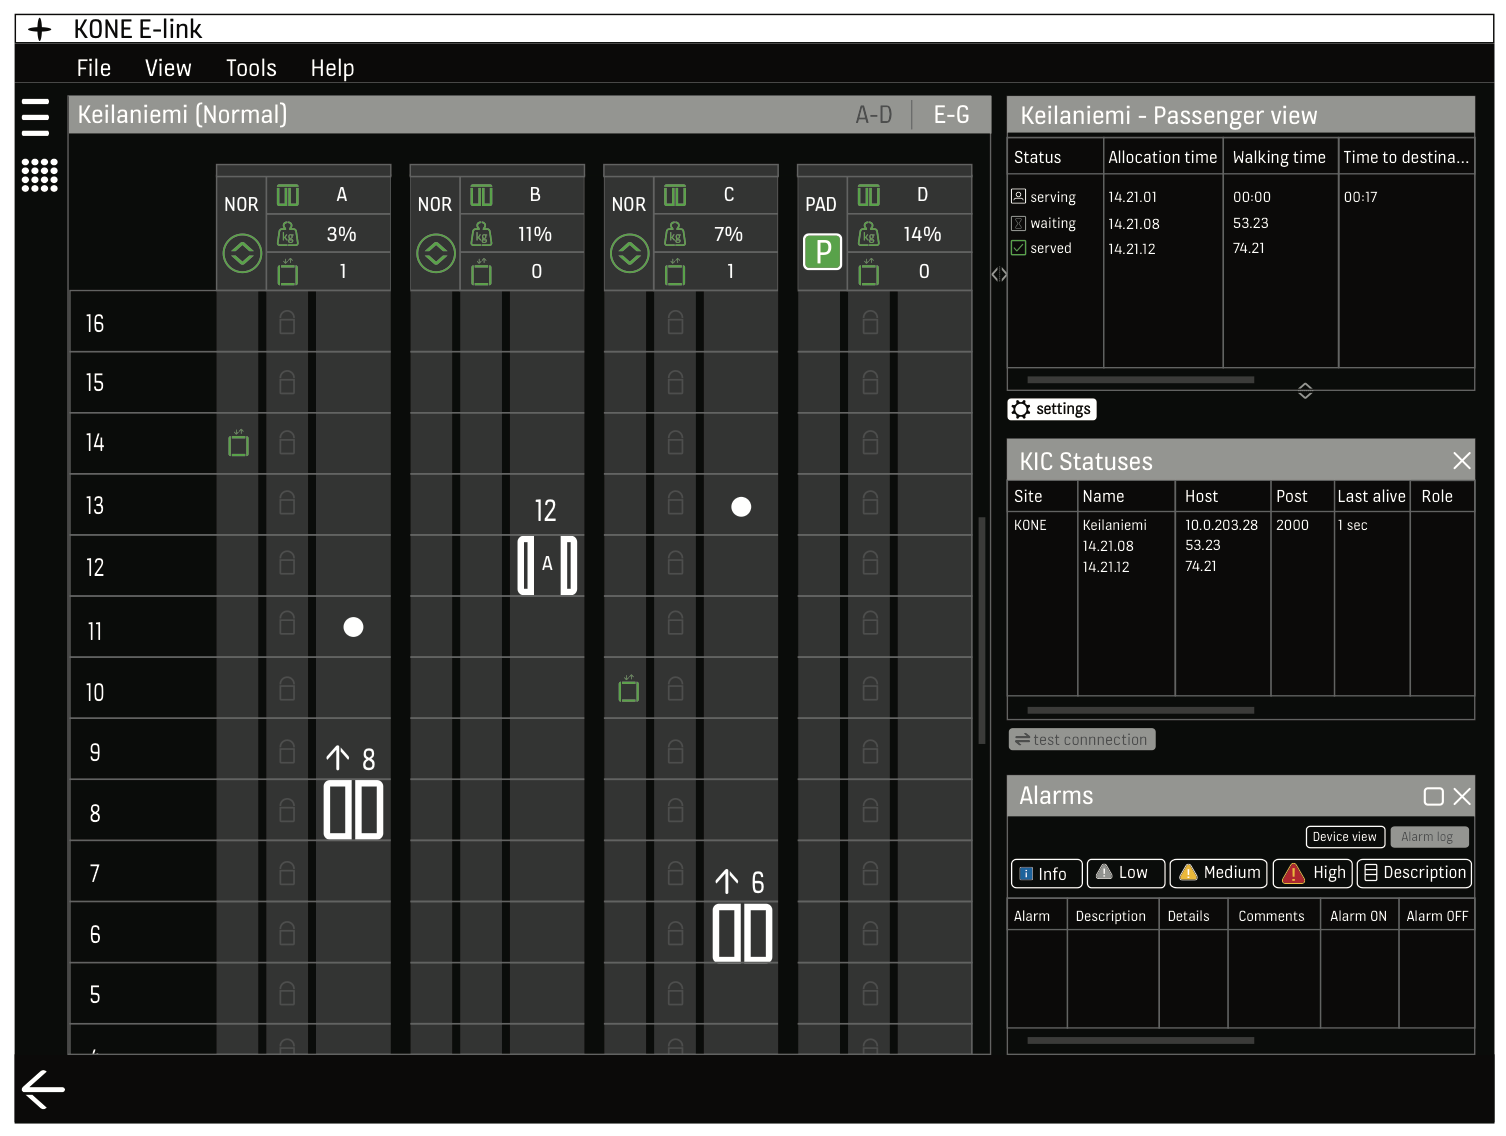Viewport: 1506px width, 1136px height.
Task: Open the Tools menu
Action: coord(250,68)
